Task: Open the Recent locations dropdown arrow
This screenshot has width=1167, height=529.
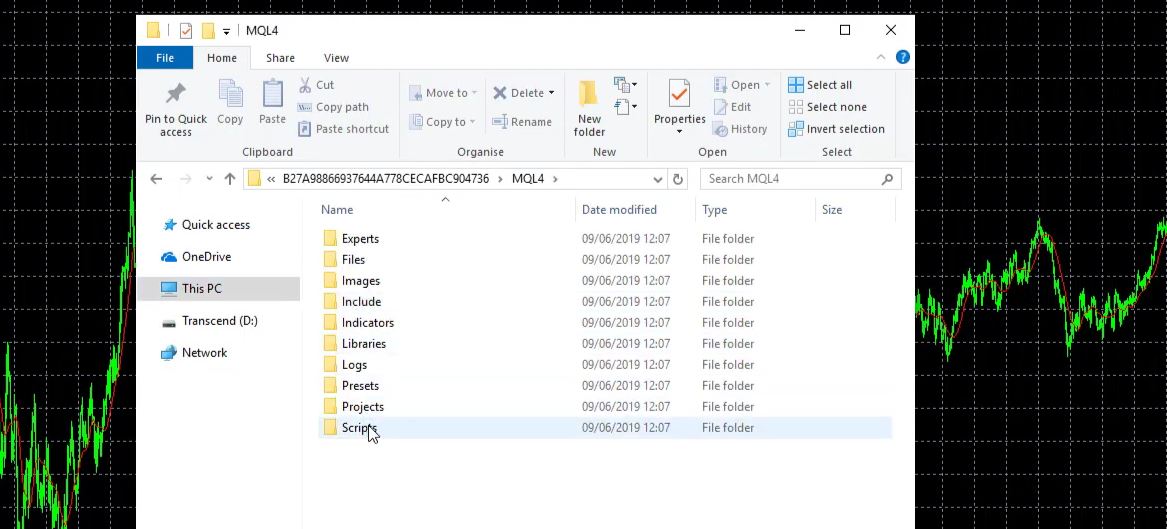Action: coord(209,179)
